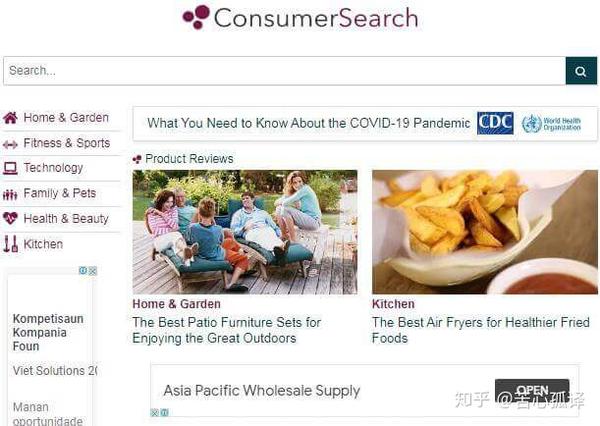Click inside the Search text field
The width and height of the screenshot is (600, 426).
pyautogui.click(x=284, y=71)
